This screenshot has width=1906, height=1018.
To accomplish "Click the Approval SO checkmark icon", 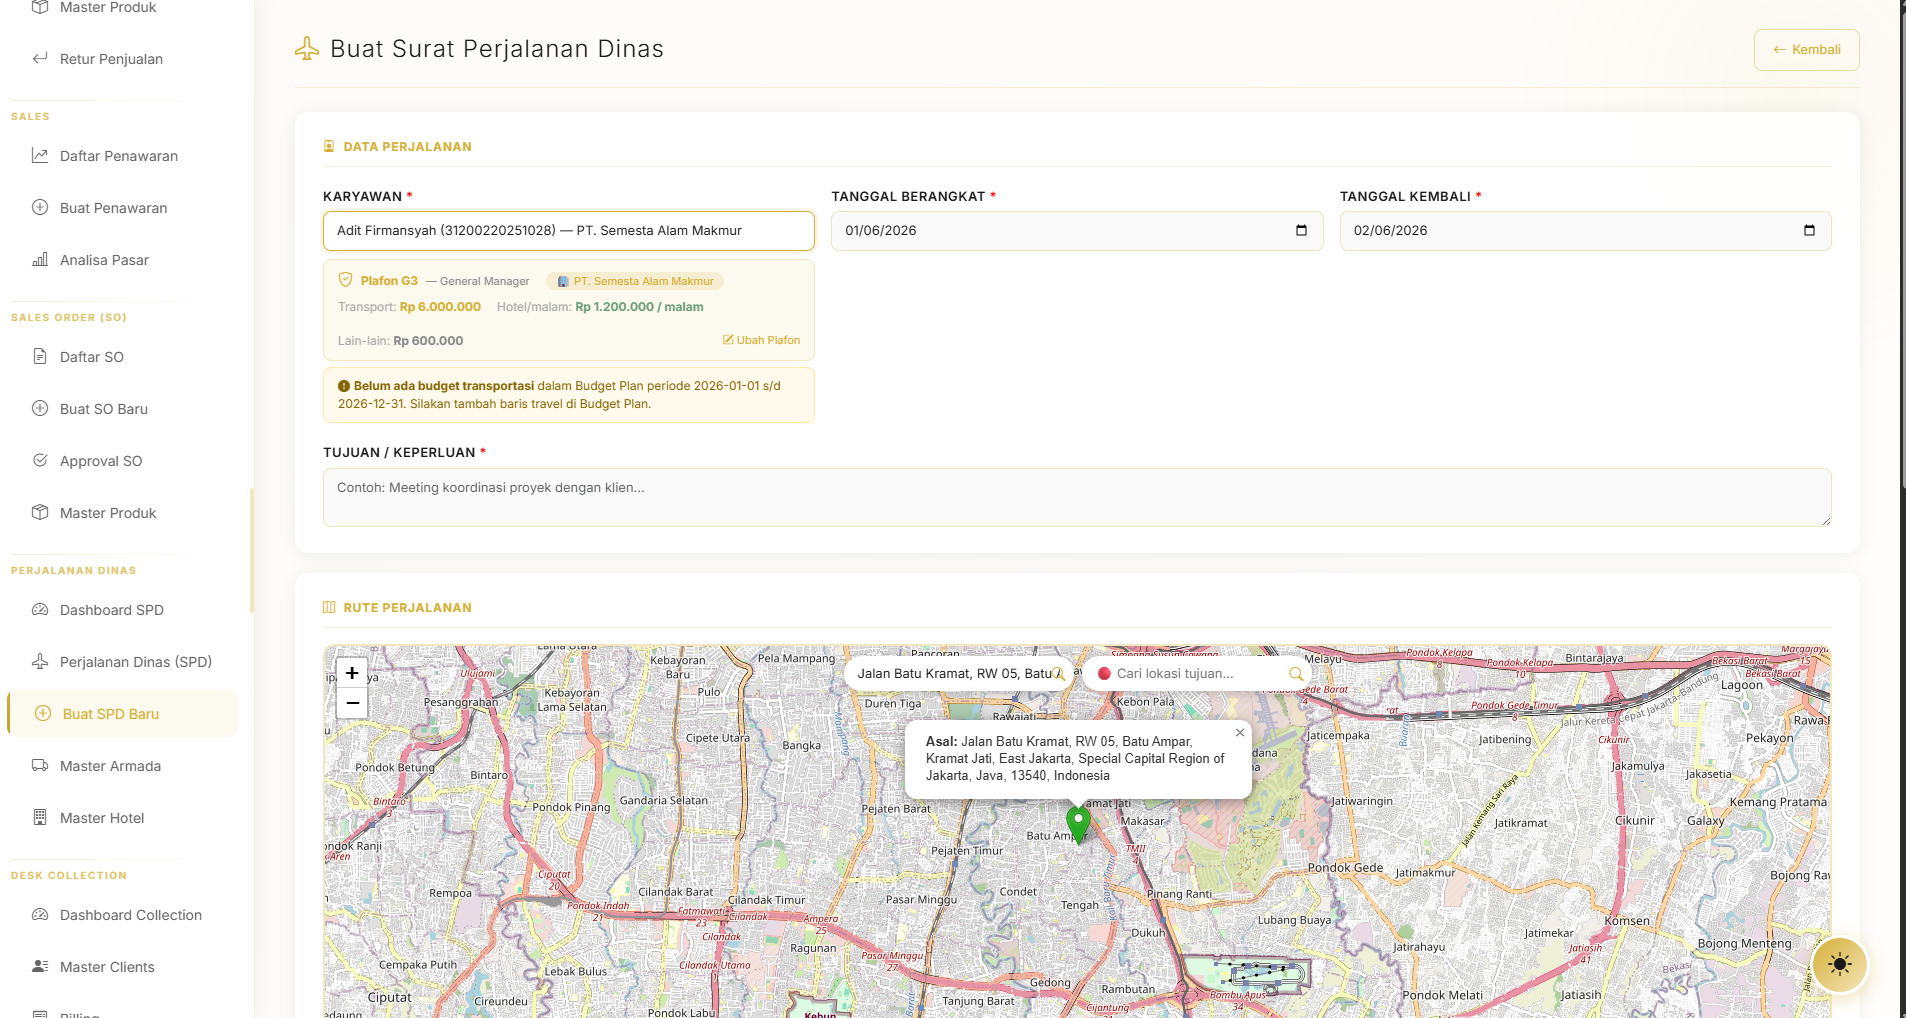I will click(40, 461).
